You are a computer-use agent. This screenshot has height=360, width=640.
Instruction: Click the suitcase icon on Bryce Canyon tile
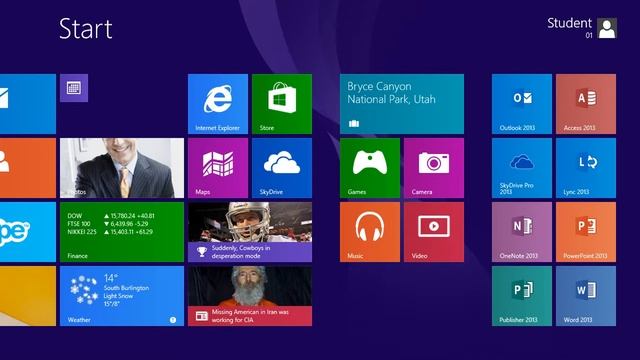[354, 123]
